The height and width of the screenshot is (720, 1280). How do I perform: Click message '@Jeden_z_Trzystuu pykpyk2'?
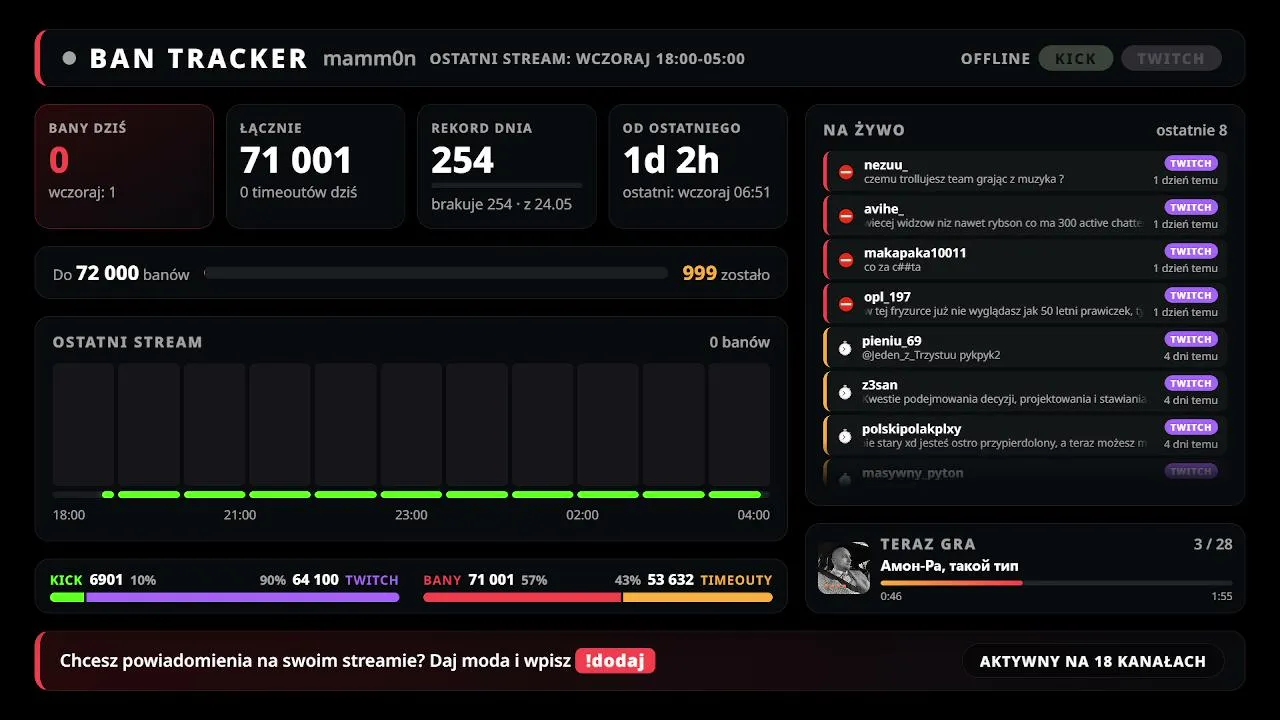[x=932, y=355]
